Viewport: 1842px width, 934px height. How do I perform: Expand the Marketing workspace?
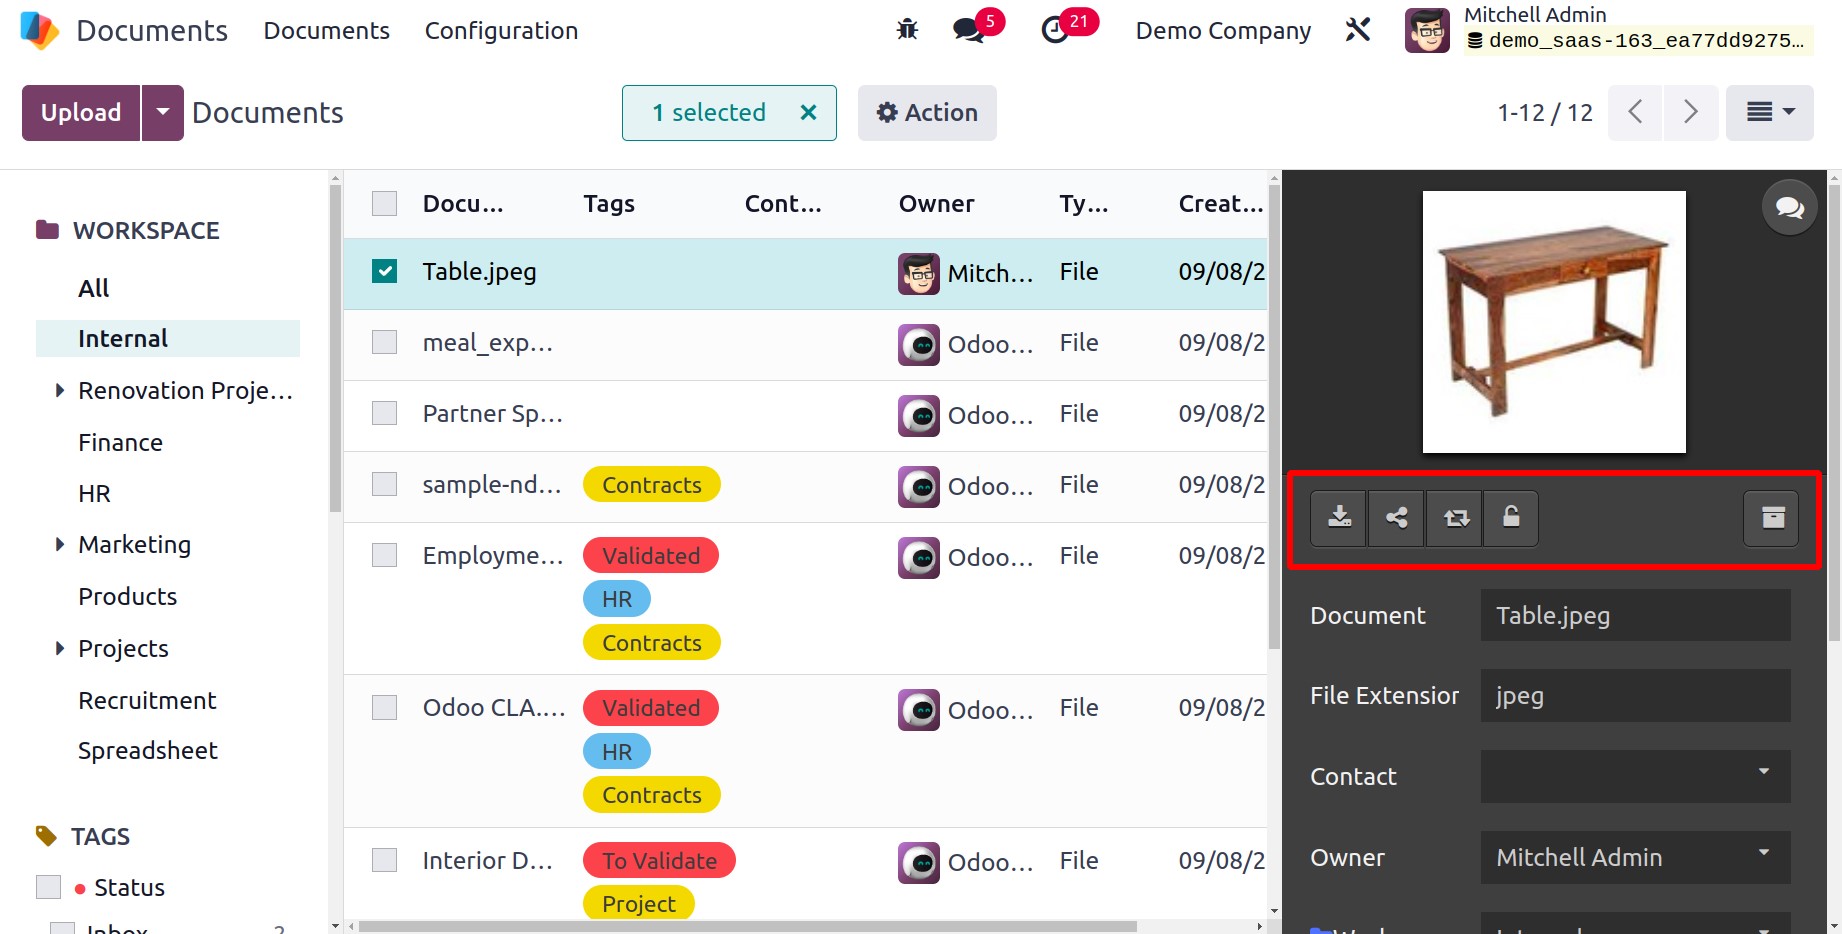pyautogui.click(x=60, y=544)
